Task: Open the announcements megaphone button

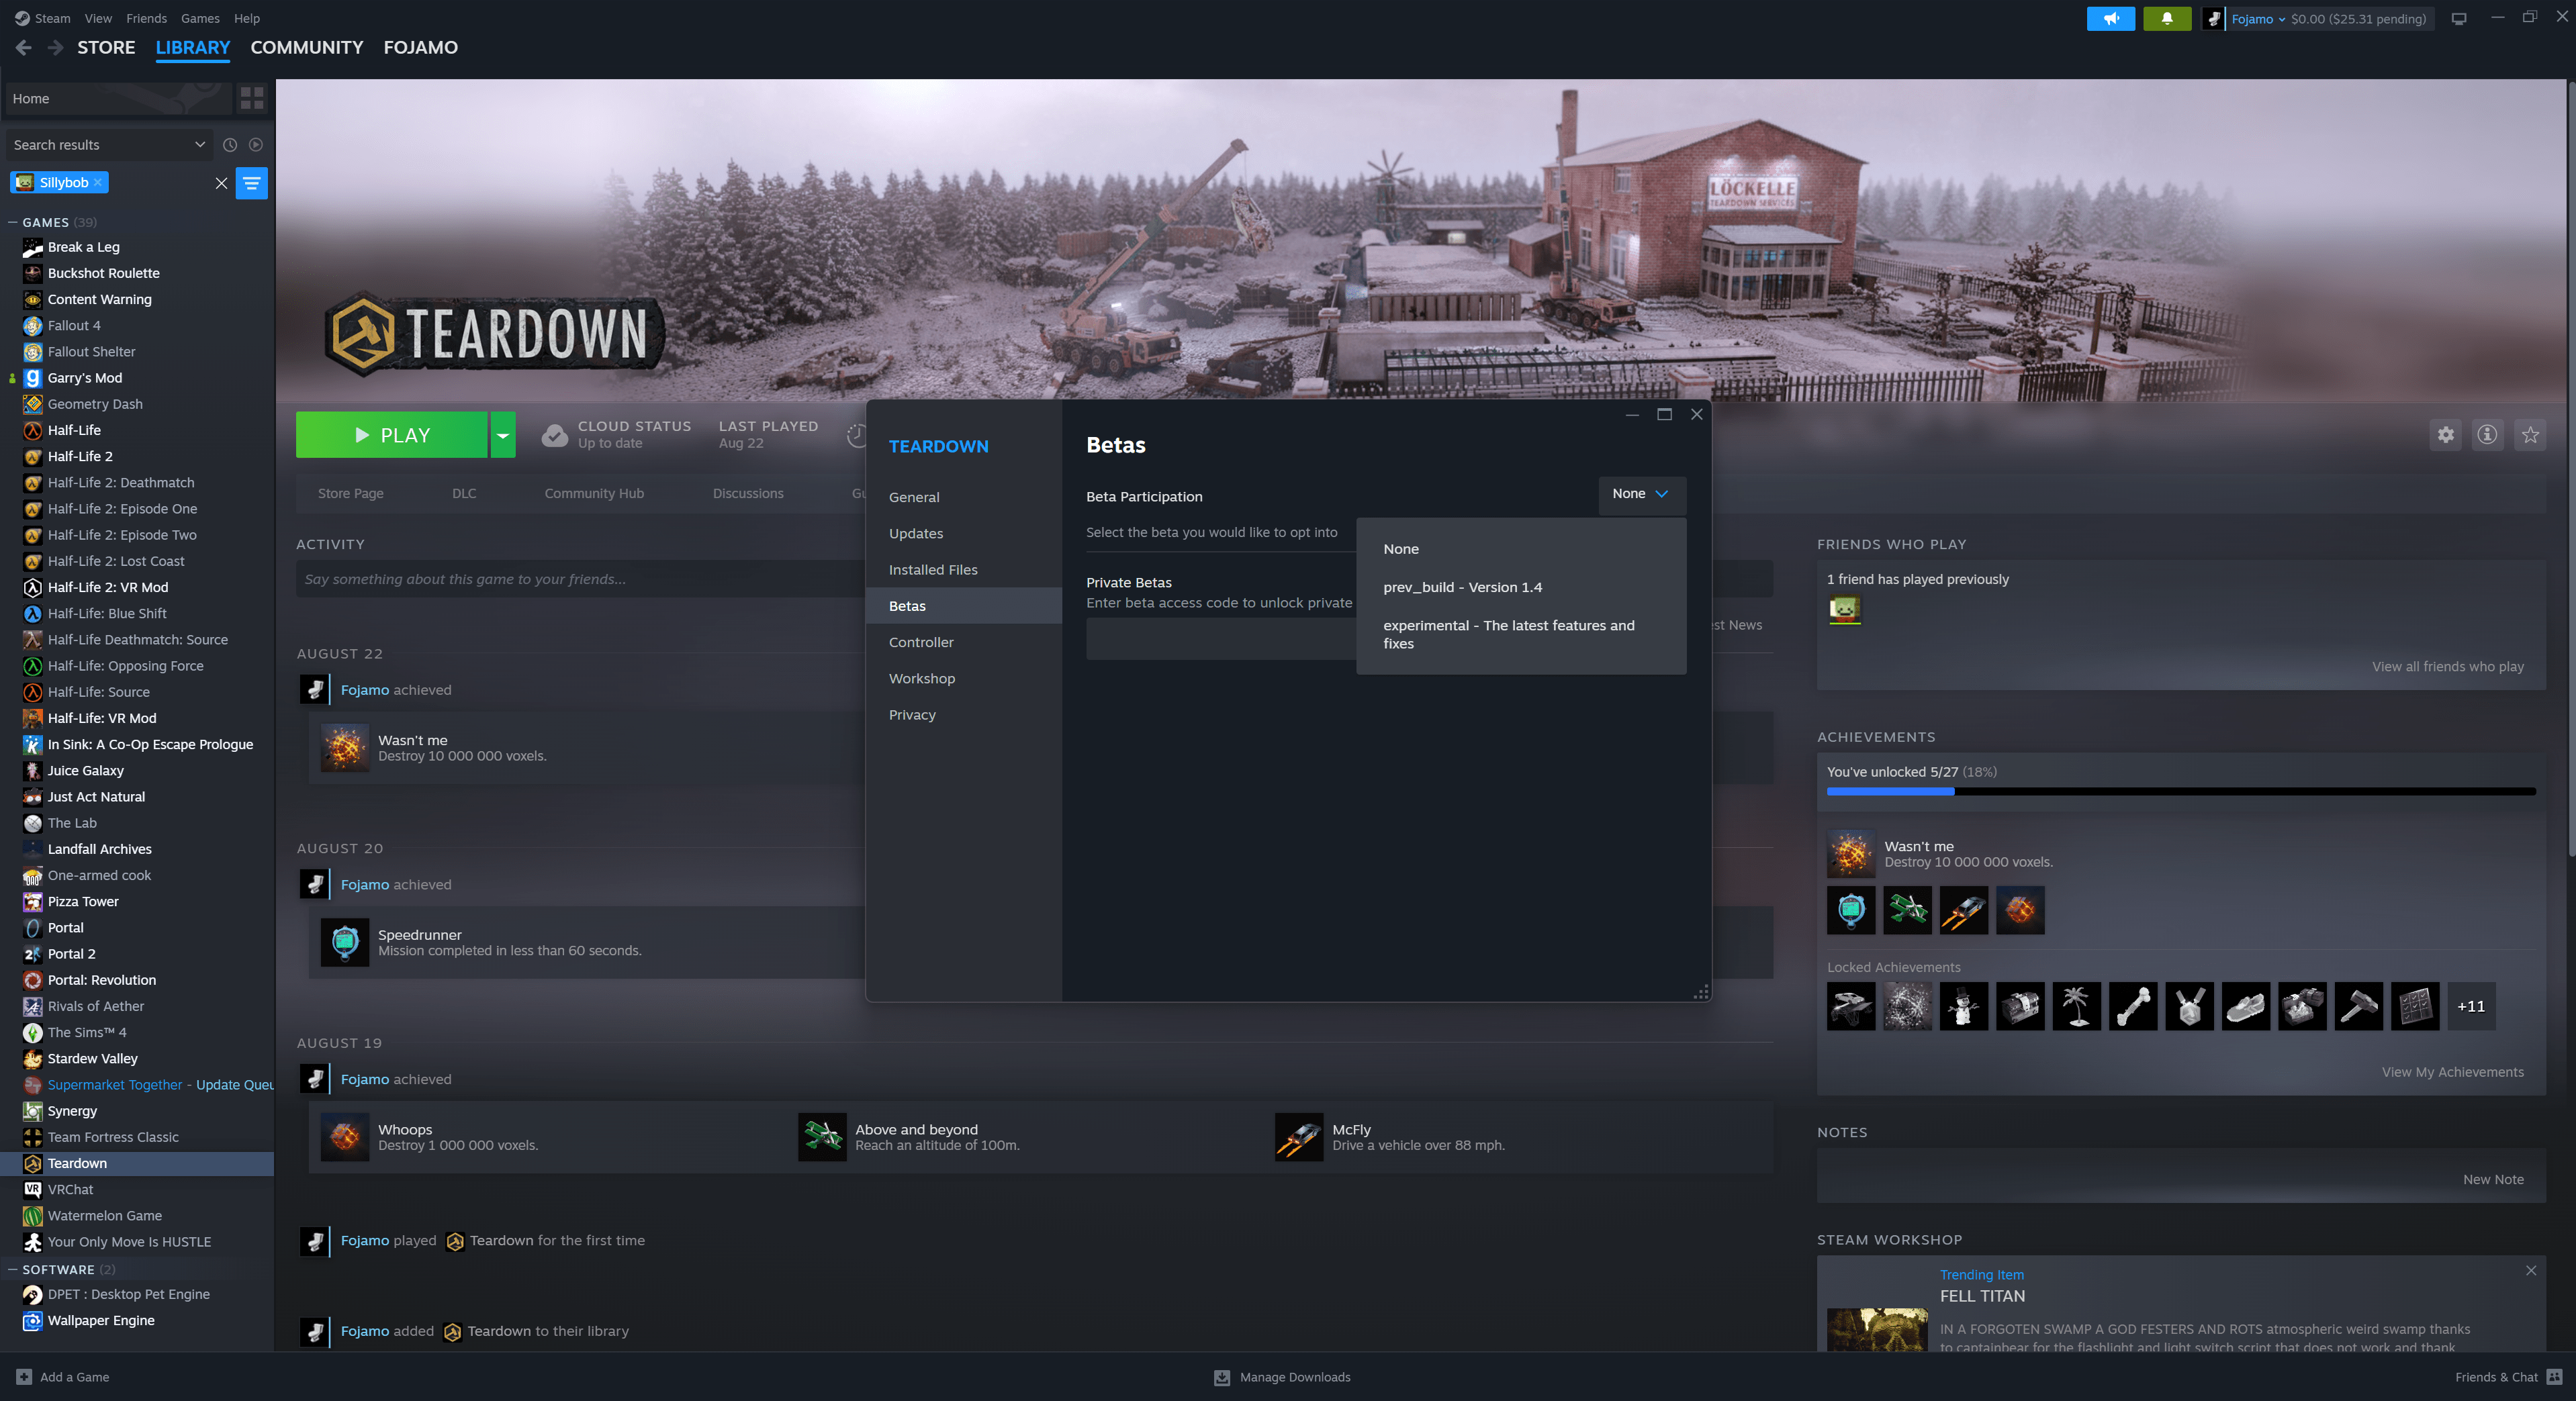Action: (x=2110, y=18)
